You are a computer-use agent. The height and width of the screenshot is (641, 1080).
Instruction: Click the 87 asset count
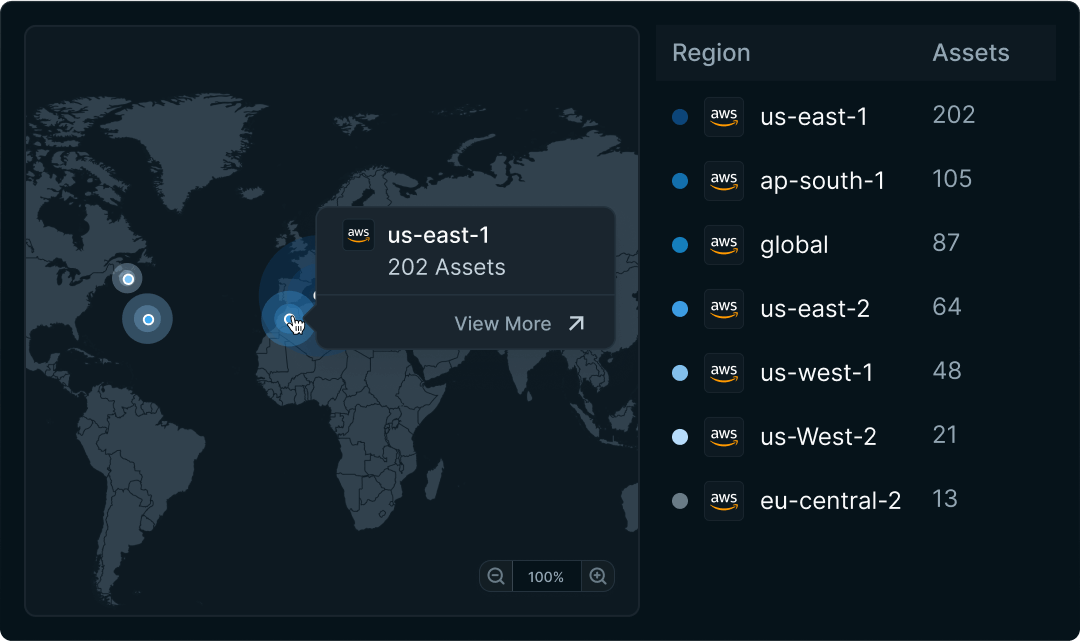pos(946,243)
